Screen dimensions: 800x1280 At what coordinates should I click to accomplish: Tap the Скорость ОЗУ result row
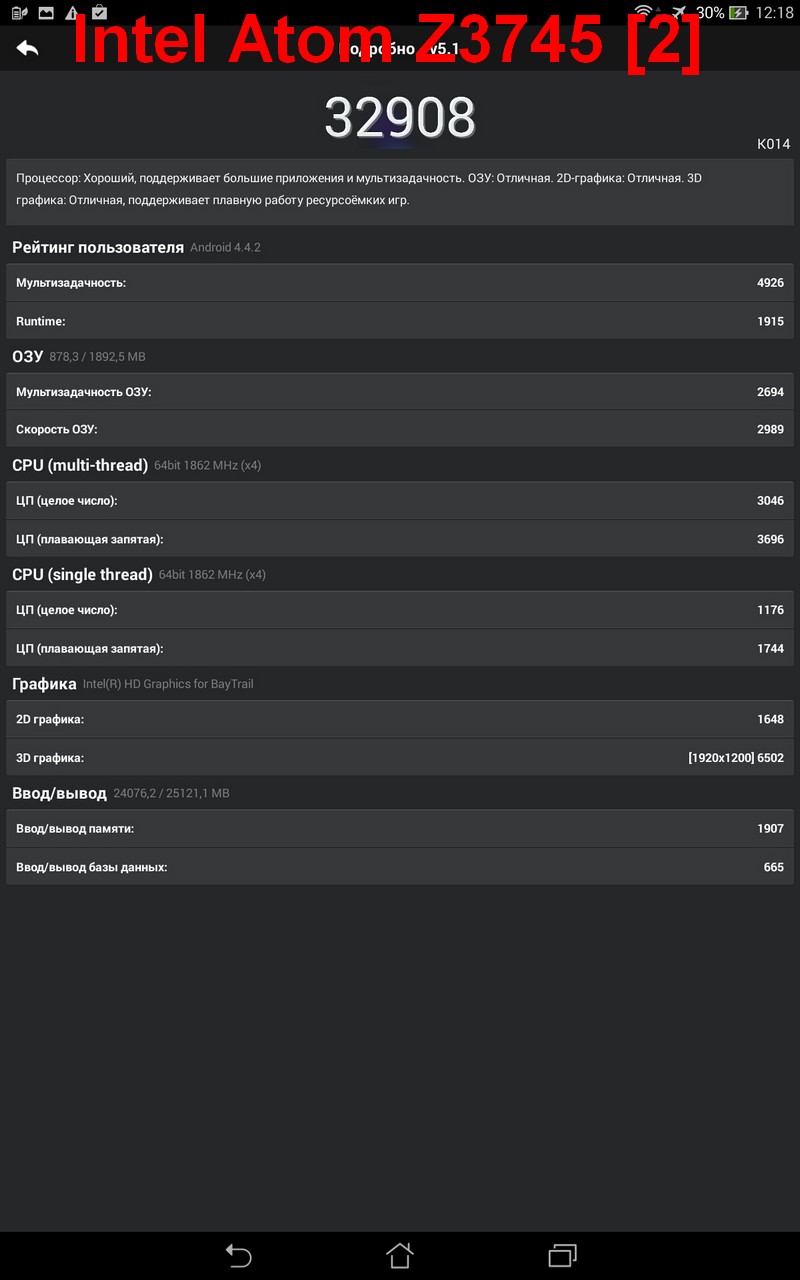coord(400,429)
